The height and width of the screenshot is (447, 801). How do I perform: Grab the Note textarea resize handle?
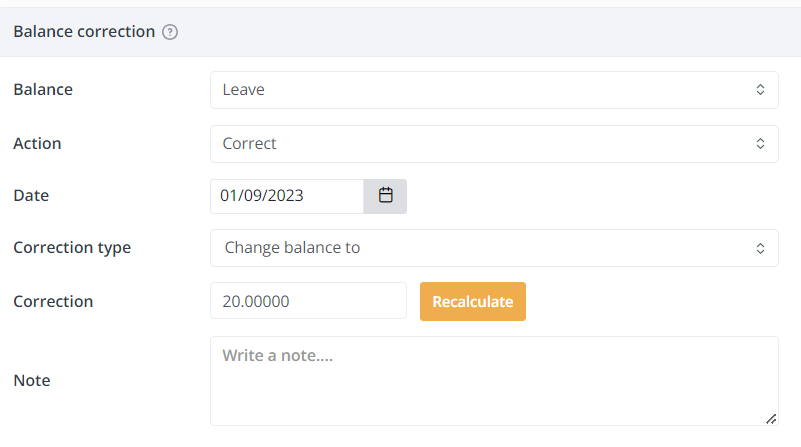click(771, 419)
